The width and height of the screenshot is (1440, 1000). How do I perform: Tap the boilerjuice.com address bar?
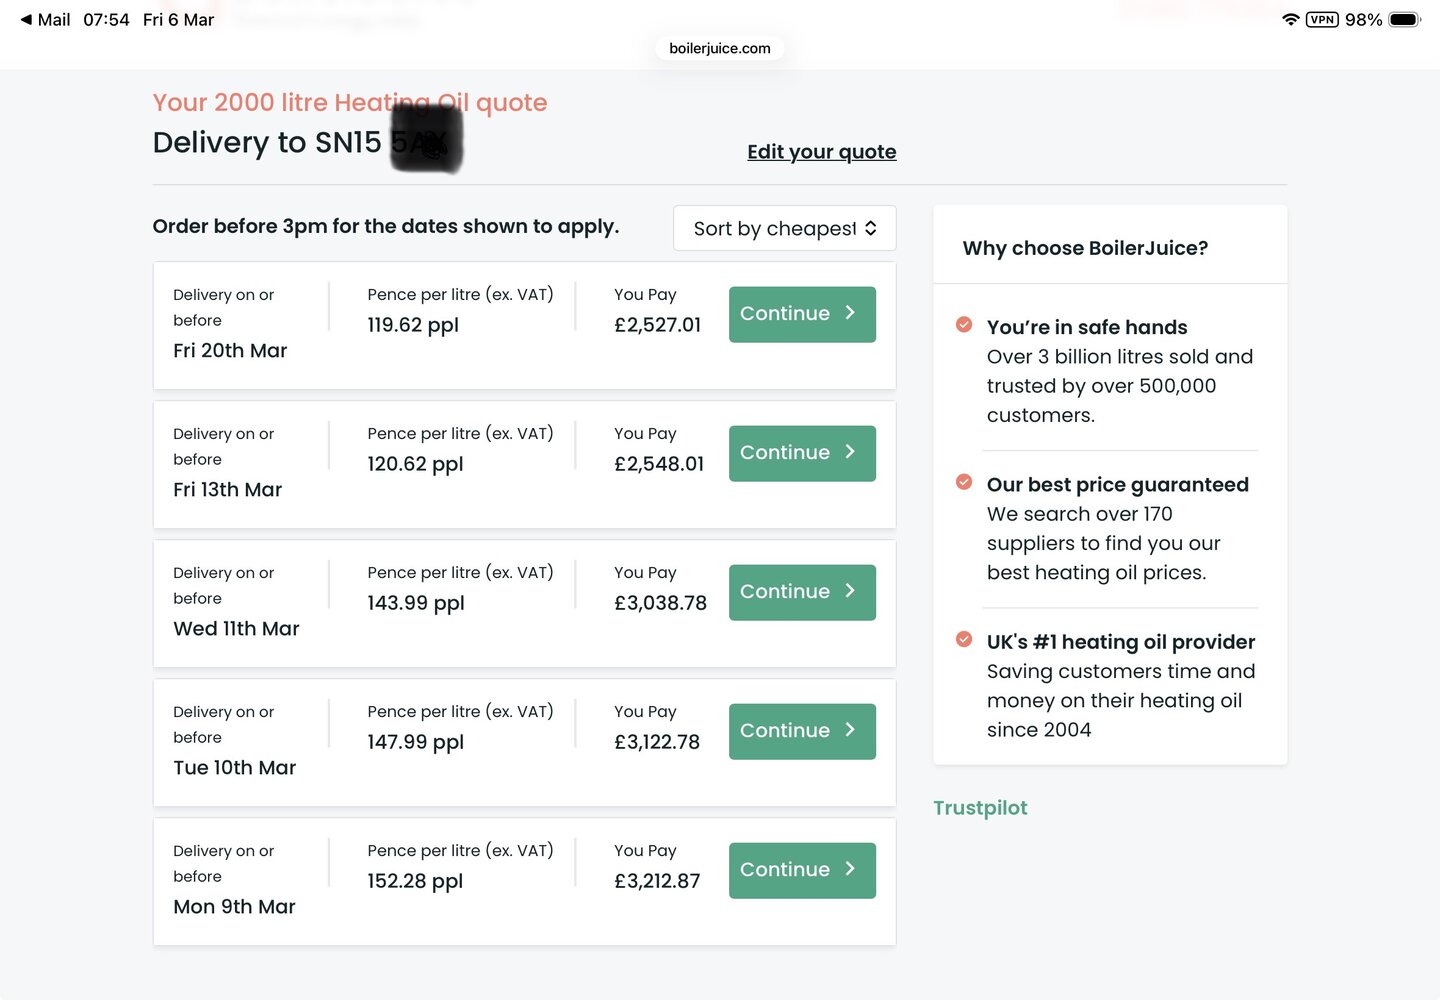pos(720,48)
